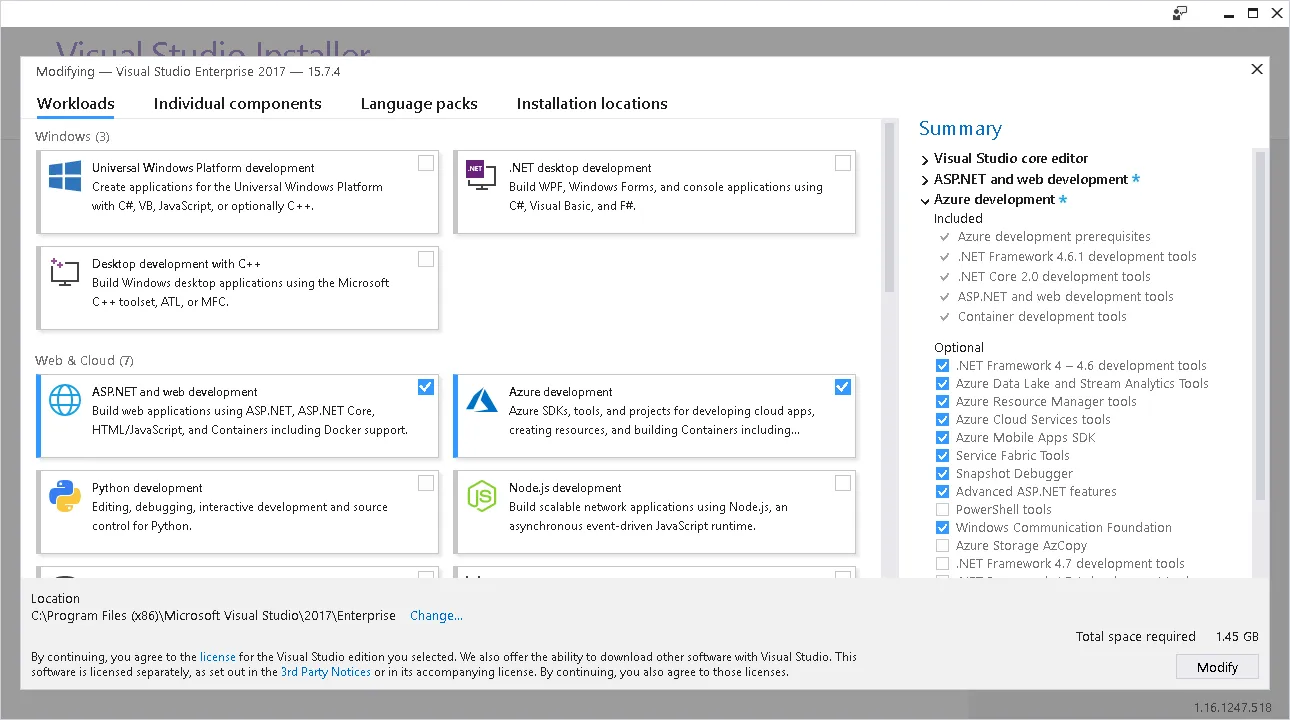Uncheck ASP.NET and web development workload
Image resolution: width=1290 pixels, height=720 pixels.
tap(426, 387)
